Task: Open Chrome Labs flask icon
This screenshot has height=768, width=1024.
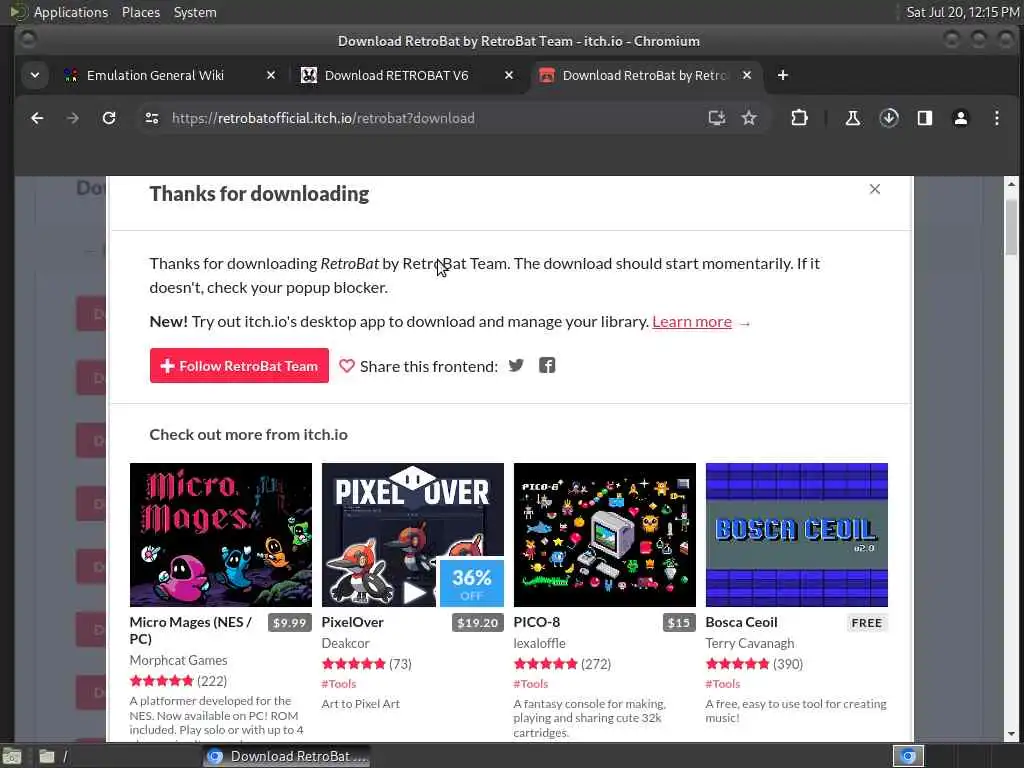Action: click(x=852, y=118)
